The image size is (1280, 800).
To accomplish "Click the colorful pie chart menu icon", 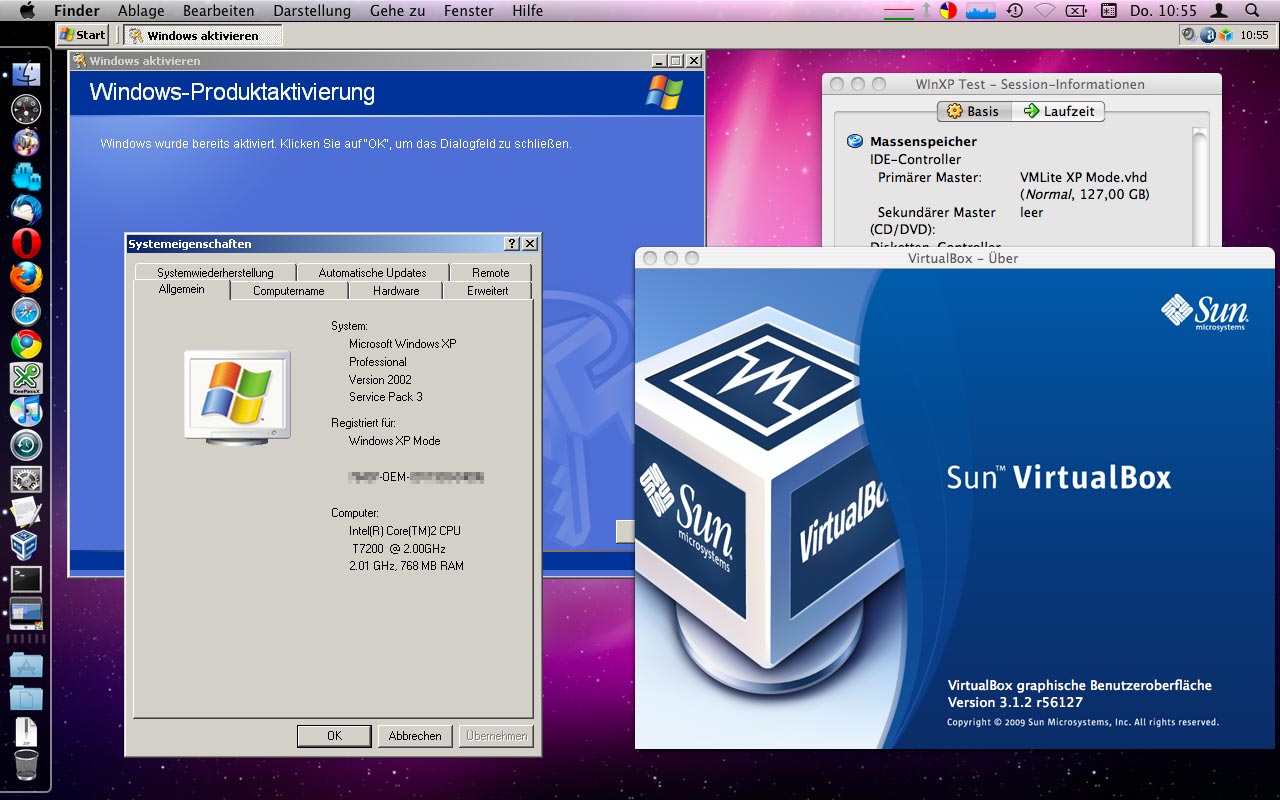I will (x=948, y=11).
